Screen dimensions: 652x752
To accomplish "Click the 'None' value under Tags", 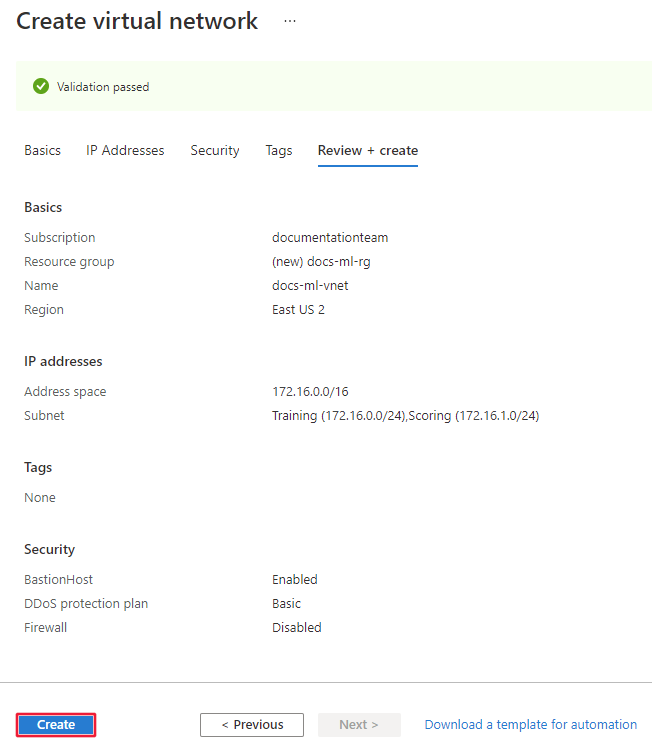I will (40, 498).
